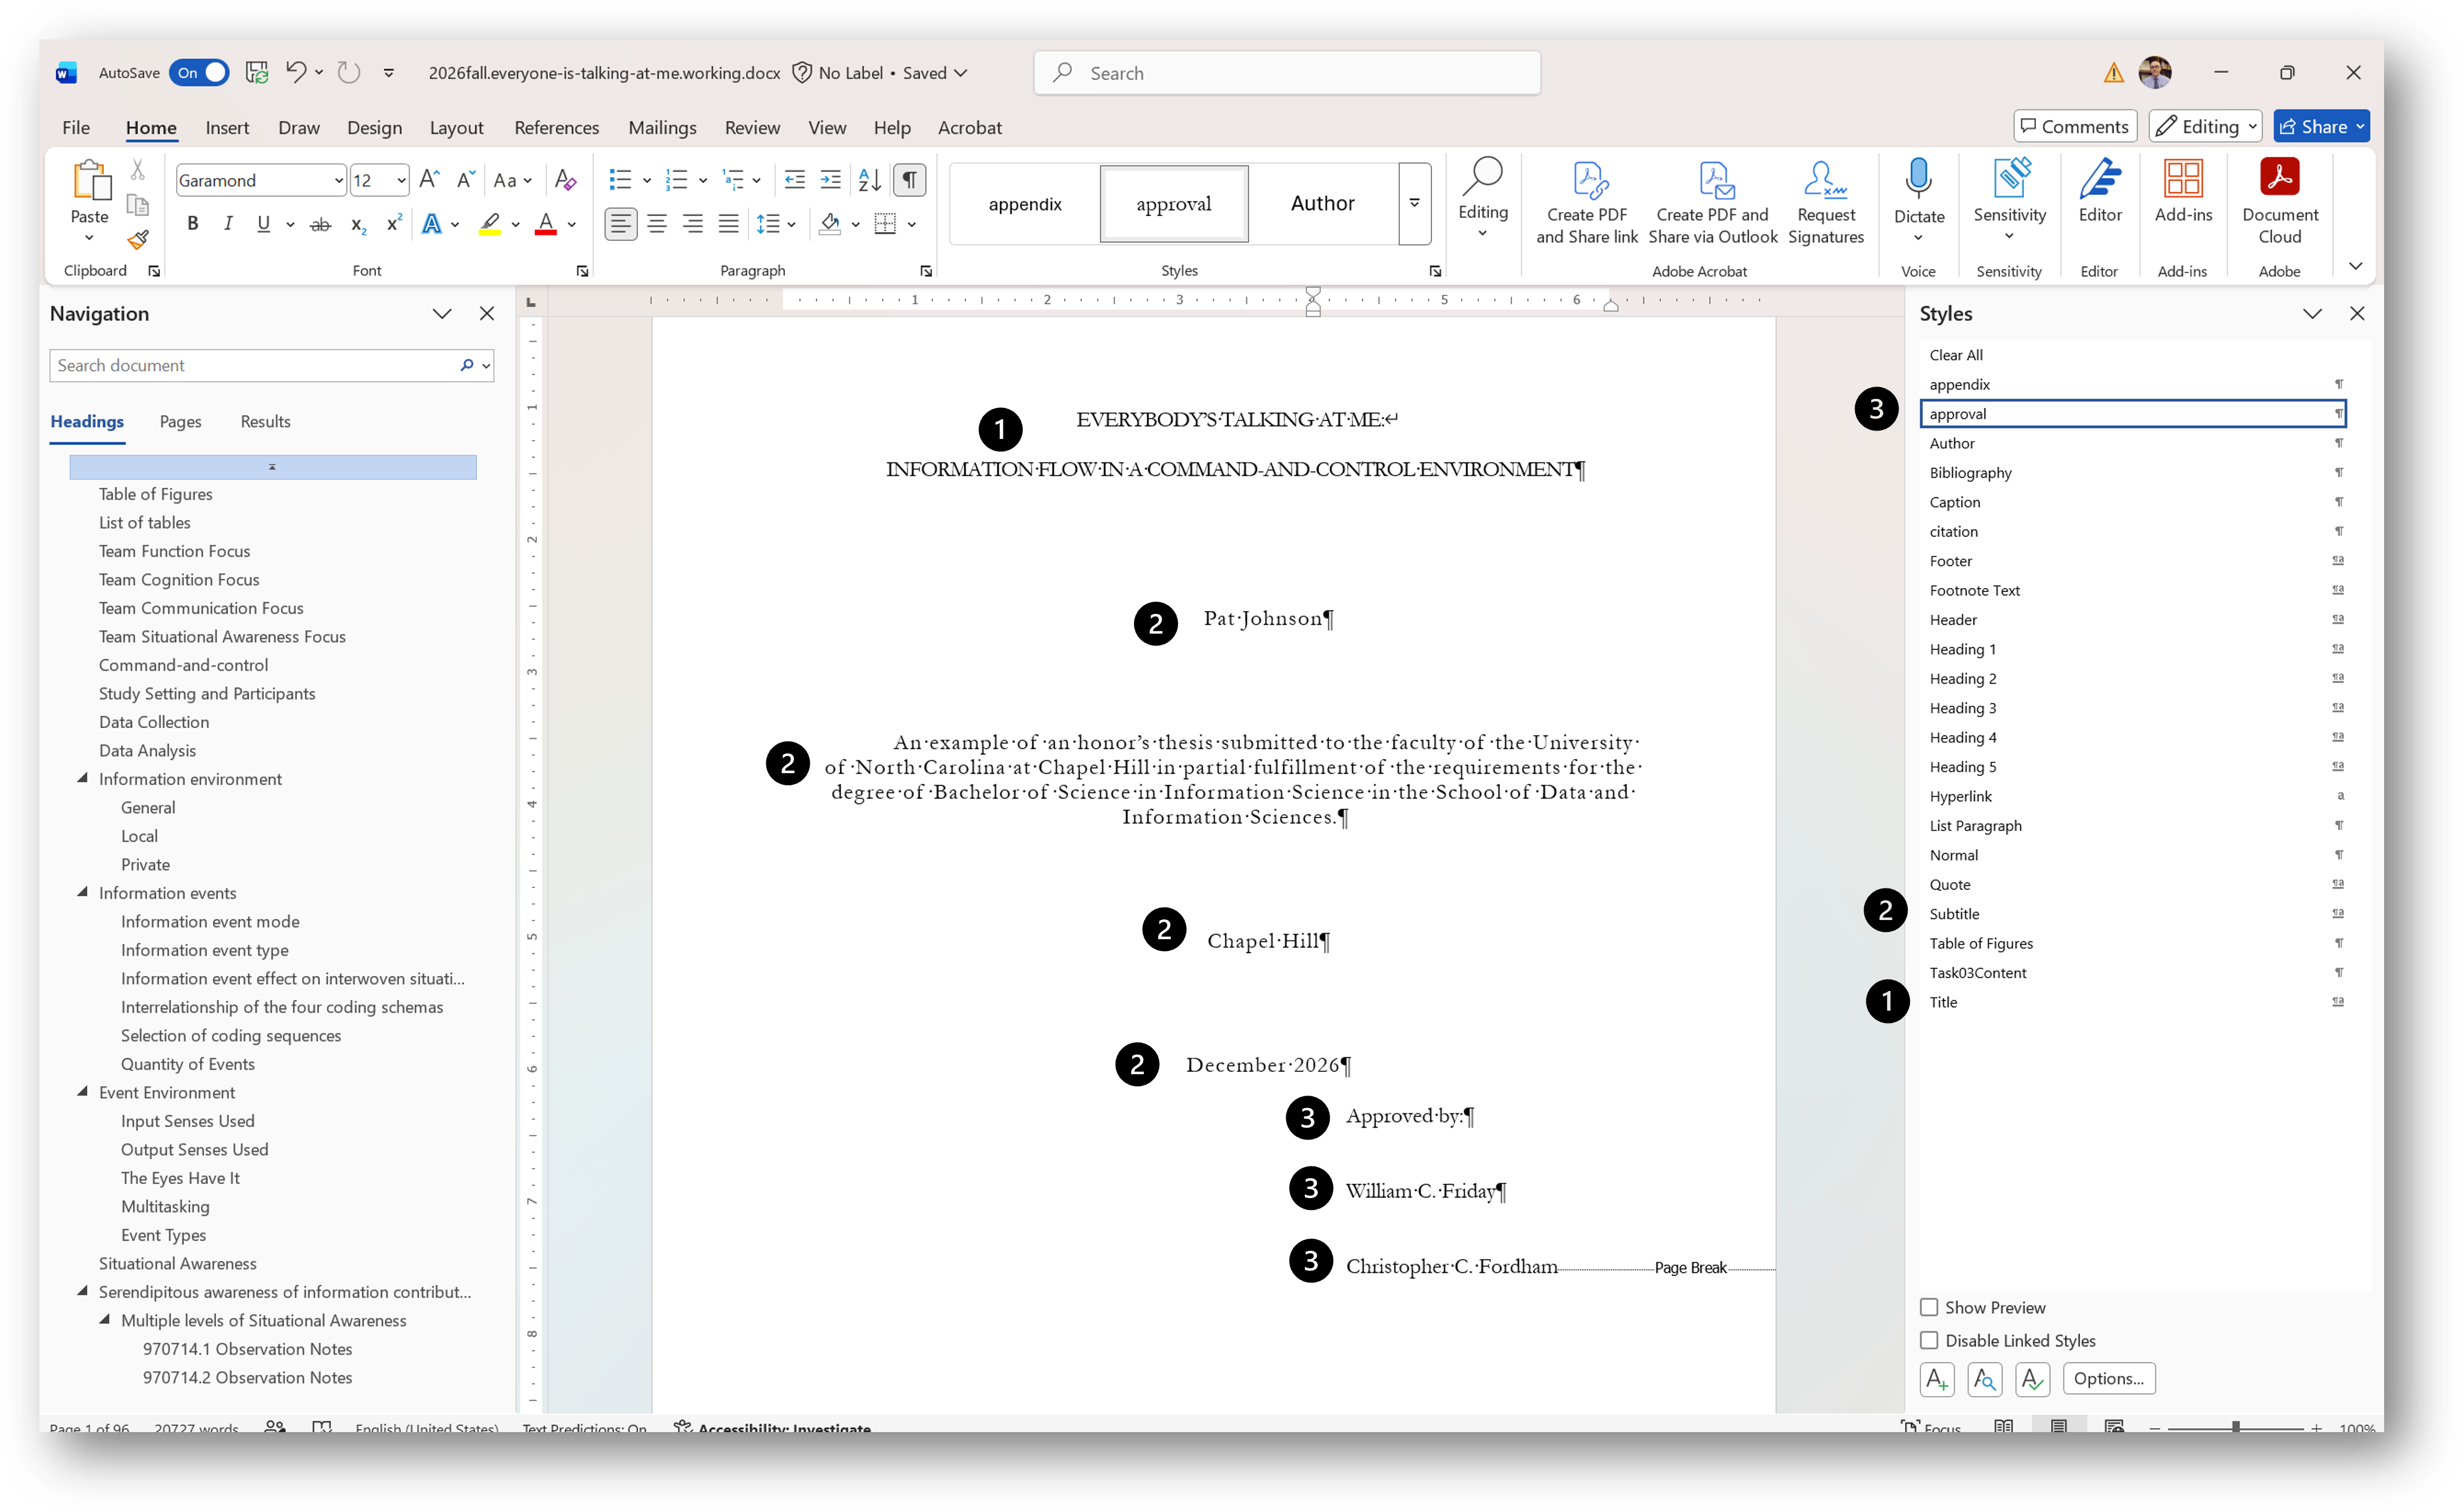Undo the last action

click(296, 72)
